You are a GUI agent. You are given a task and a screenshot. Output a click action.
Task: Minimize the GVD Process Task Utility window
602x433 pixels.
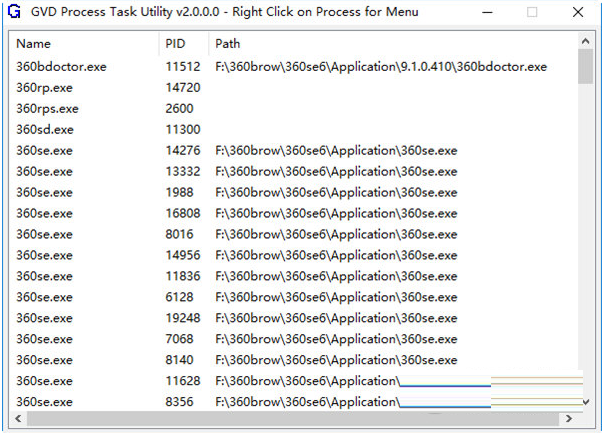pos(487,12)
